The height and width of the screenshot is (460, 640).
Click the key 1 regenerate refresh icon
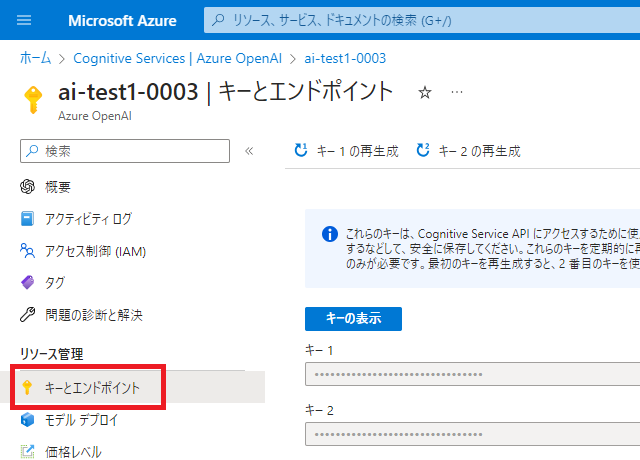pos(301,150)
